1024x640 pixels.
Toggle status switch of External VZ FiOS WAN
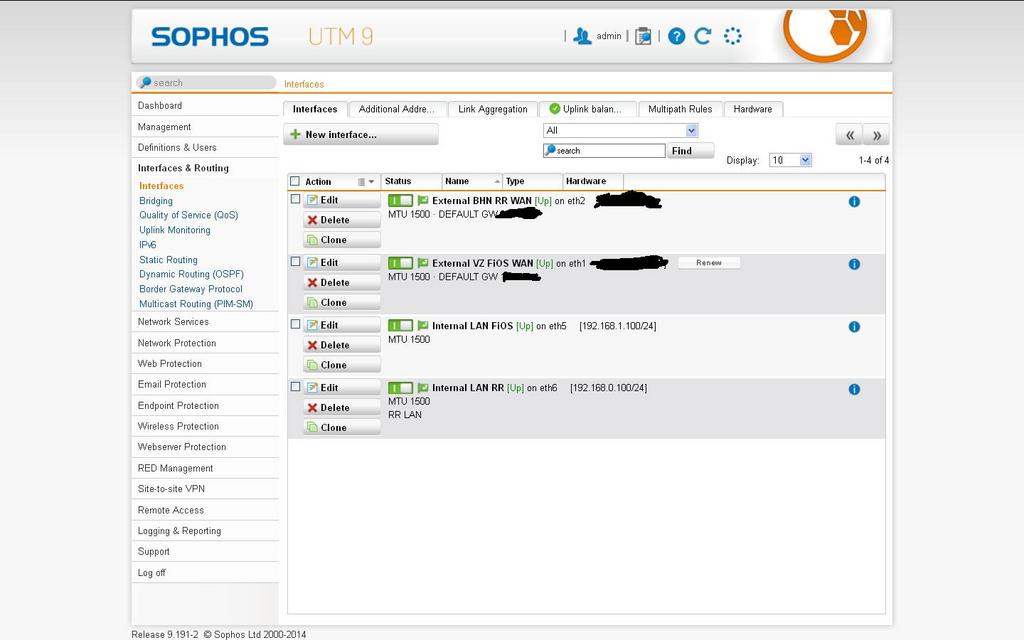point(400,263)
